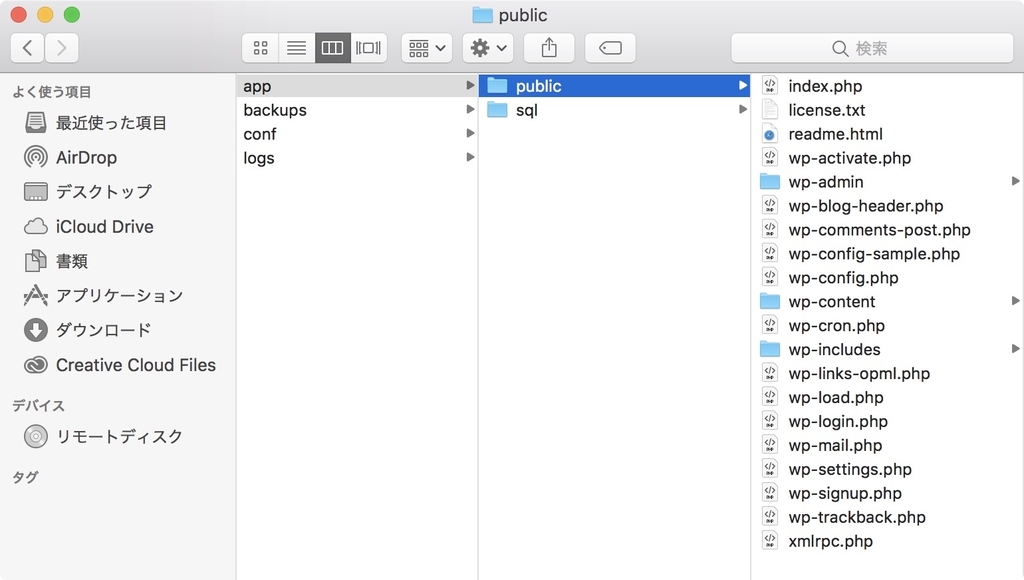Open アプリケーション in the sidebar
The height and width of the screenshot is (580, 1024).
[x=103, y=296]
